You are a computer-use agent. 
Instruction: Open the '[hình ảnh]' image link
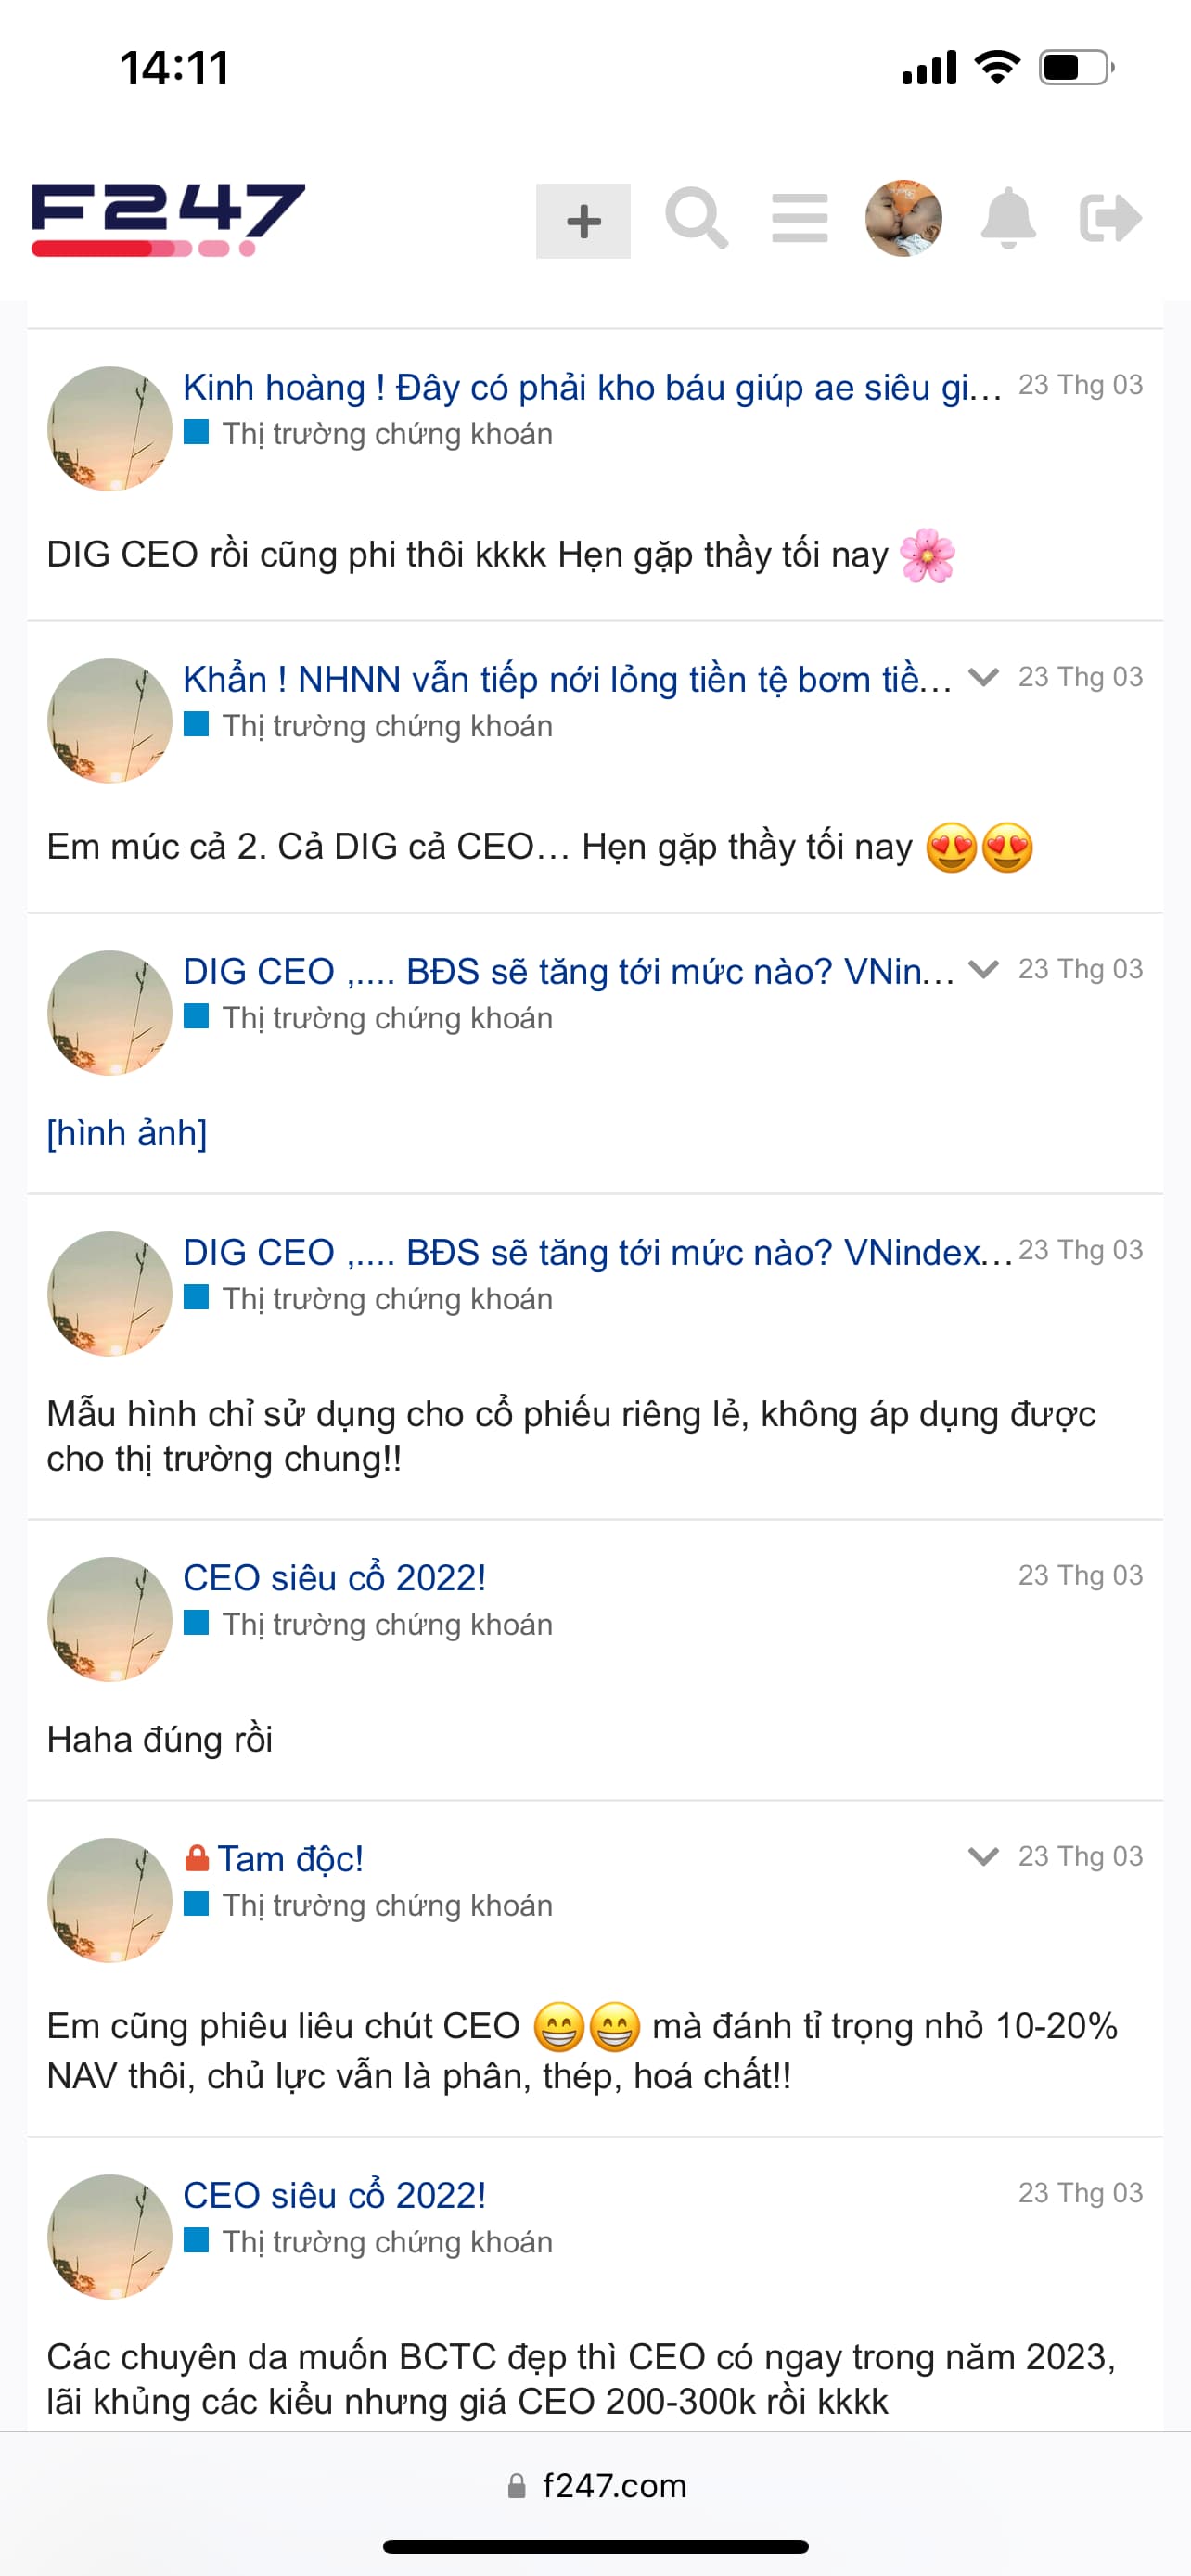coord(127,1133)
